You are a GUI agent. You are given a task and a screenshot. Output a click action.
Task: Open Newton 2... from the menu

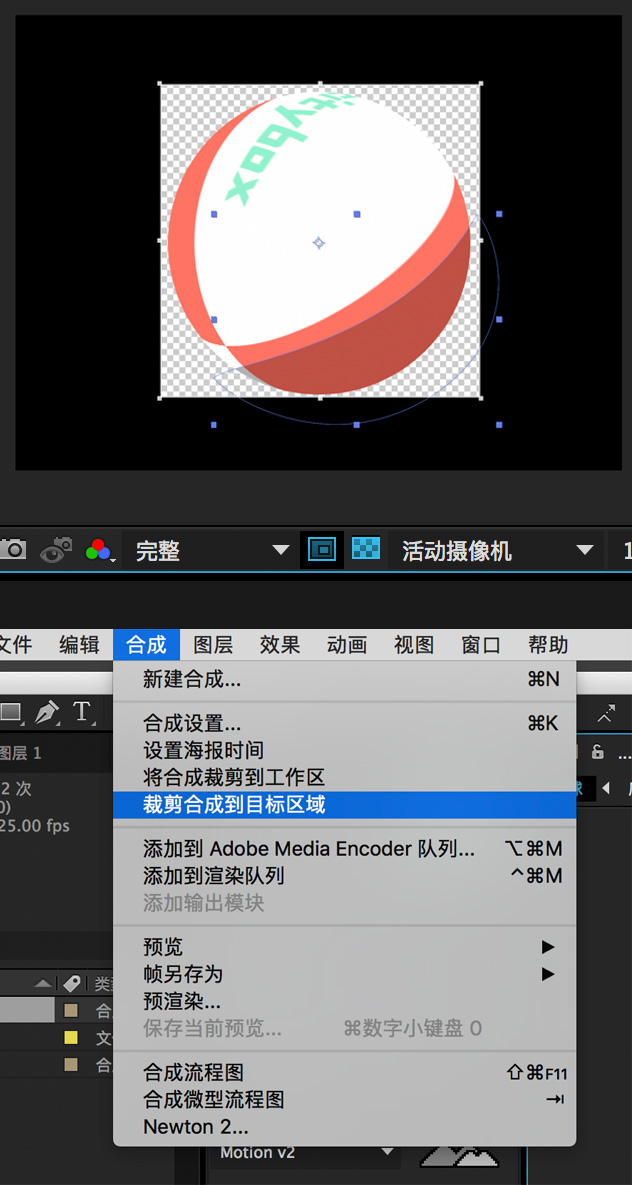pos(345,1126)
